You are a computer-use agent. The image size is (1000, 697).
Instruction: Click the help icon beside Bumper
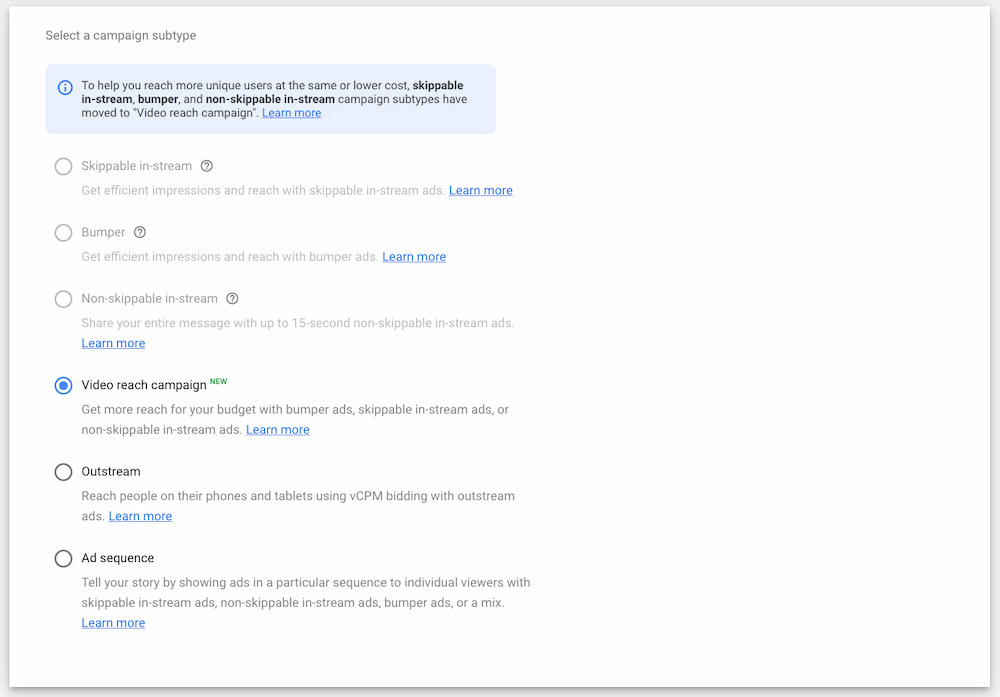(x=139, y=232)
